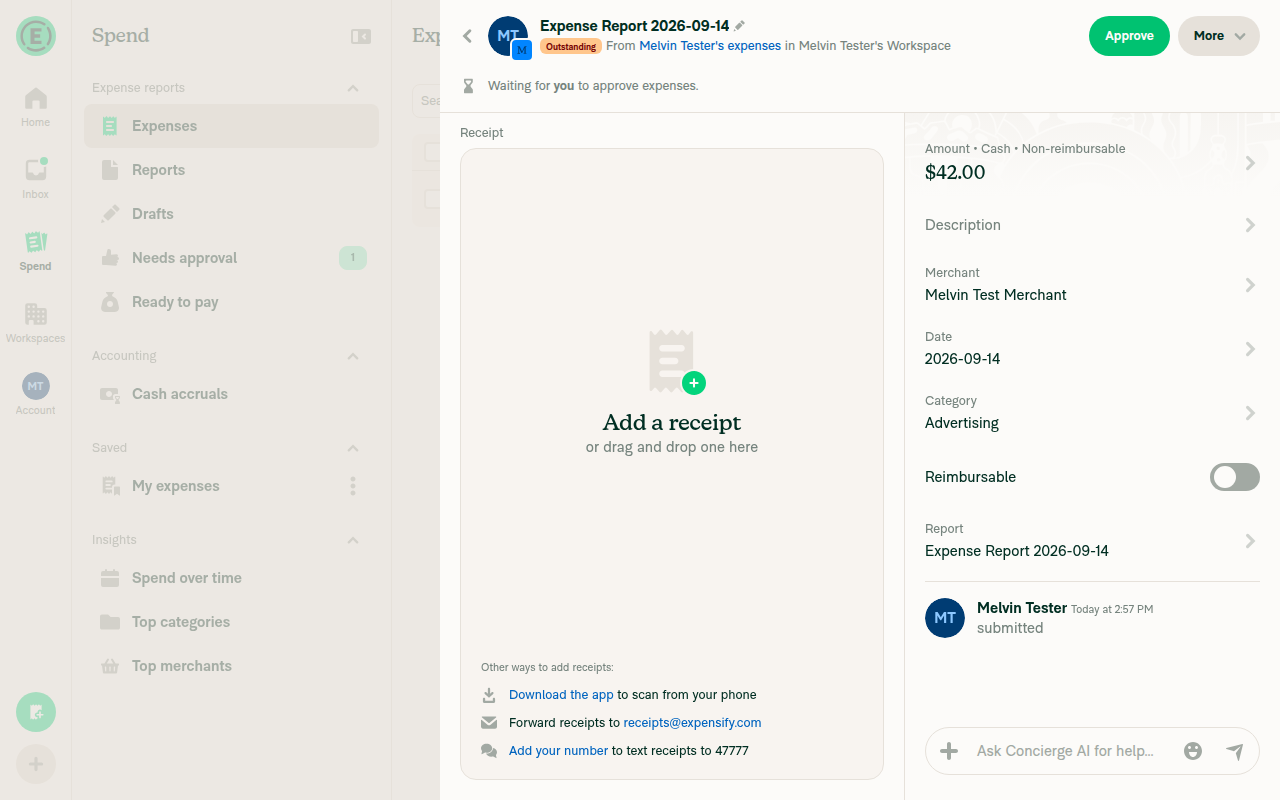Click the envelope icon beside Forward receipts
The height and width of the screenshot is (800, 1280).
489,723
